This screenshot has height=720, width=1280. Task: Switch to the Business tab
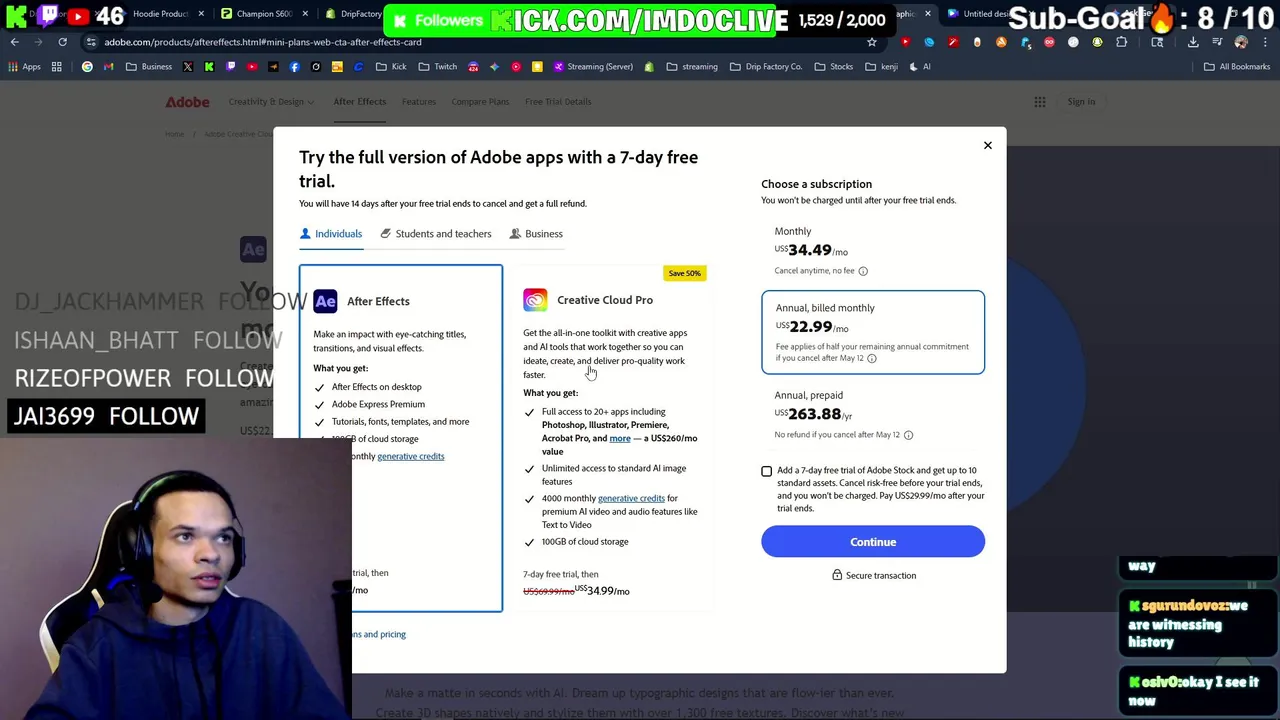tap(536, 234)
